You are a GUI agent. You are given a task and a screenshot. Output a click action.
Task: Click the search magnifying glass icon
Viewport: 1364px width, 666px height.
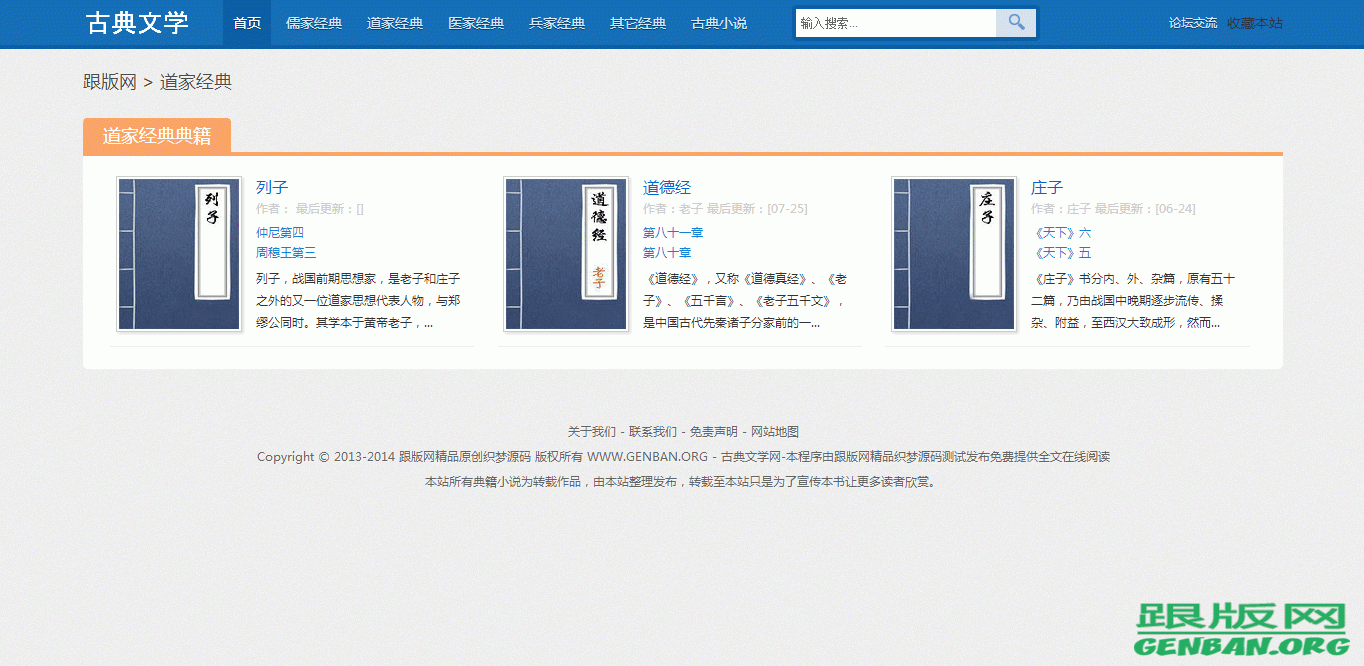(x=1015, y=21)
